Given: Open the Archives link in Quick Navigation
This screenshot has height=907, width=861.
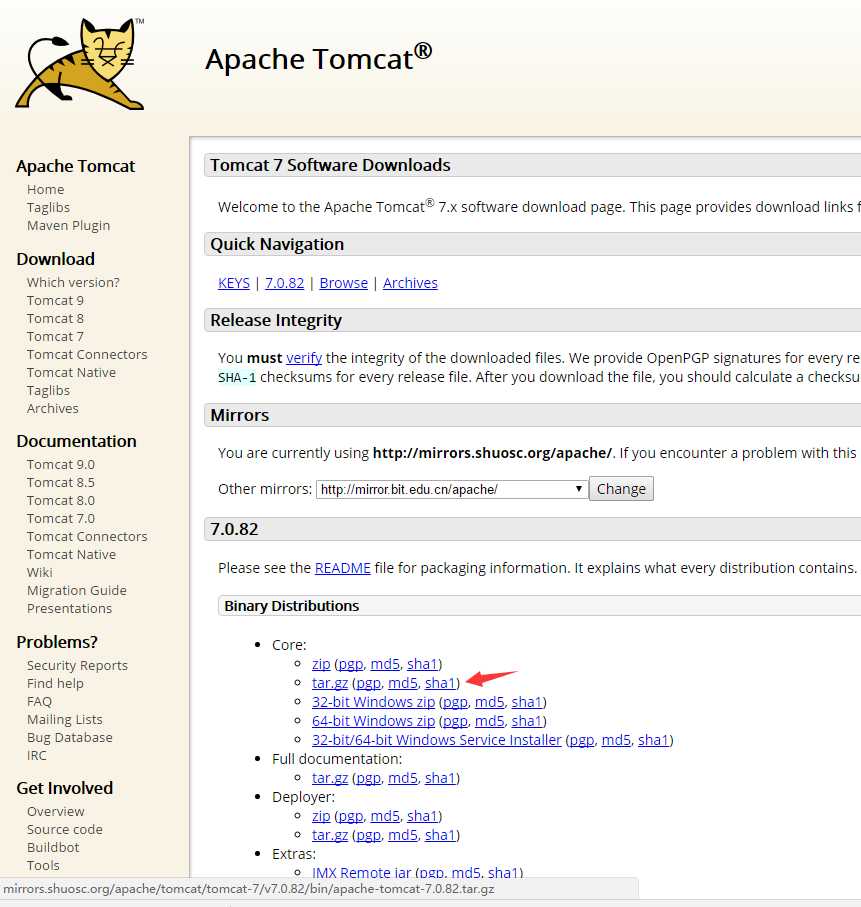Looking at the screenshot, I should point(410,283).
